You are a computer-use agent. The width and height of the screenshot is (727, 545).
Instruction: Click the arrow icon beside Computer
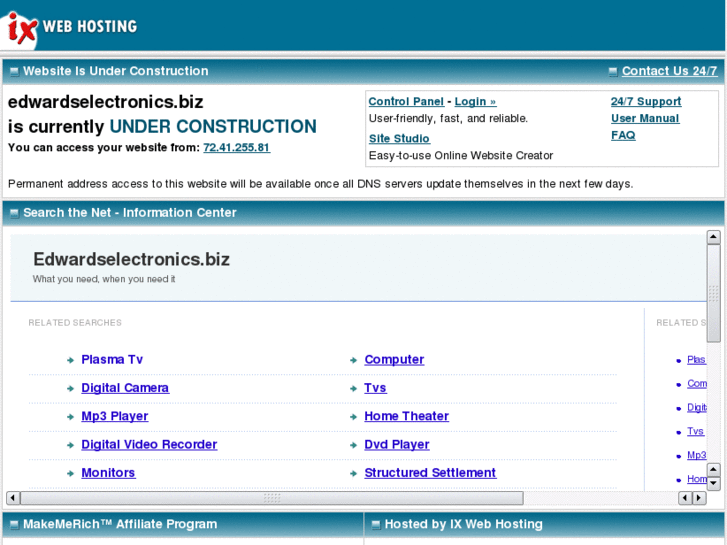point(354,360)
